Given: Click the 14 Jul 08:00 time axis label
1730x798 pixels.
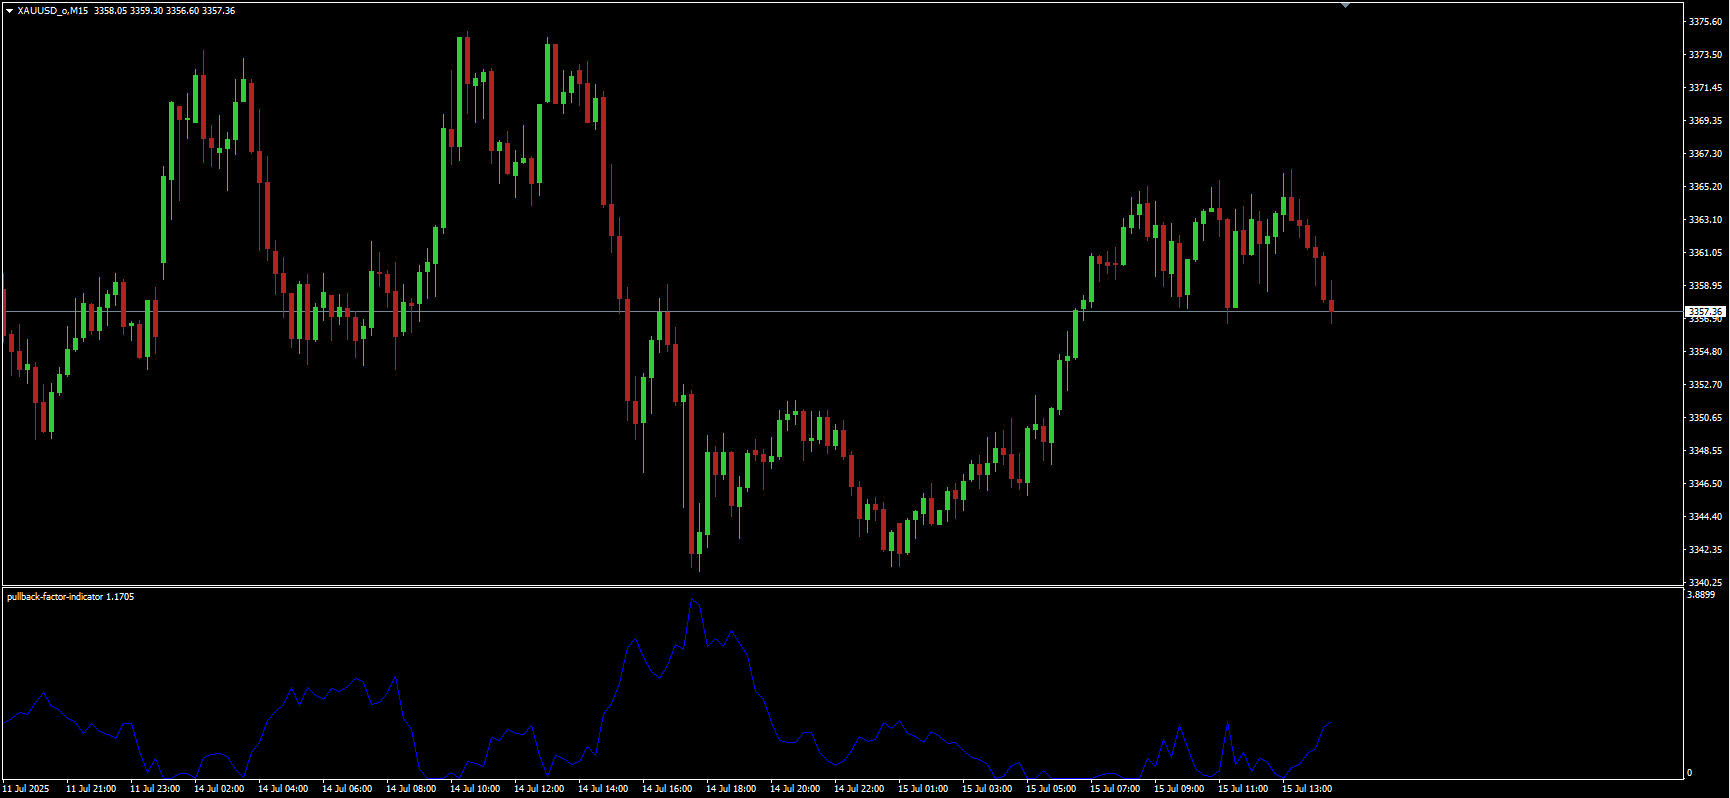Looking at the screenshot, I should pos(411,789).
